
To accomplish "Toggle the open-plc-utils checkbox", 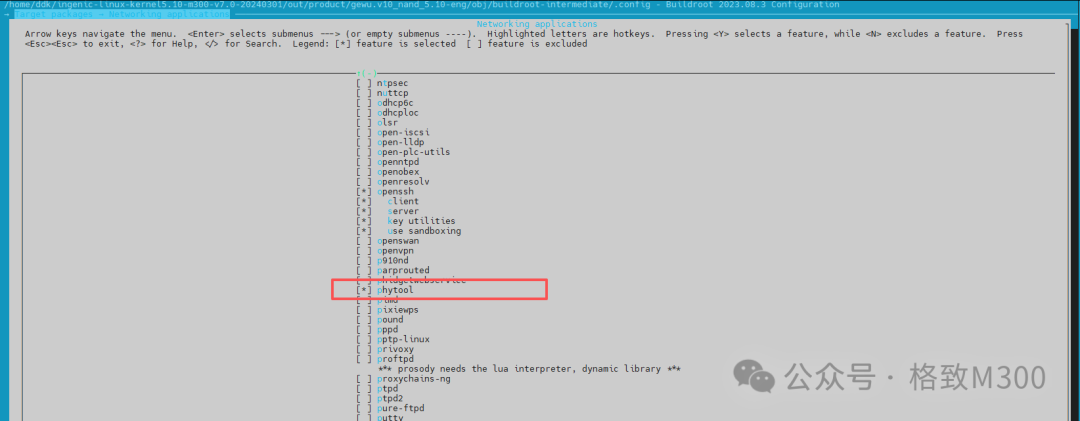I will click(364, 152).
